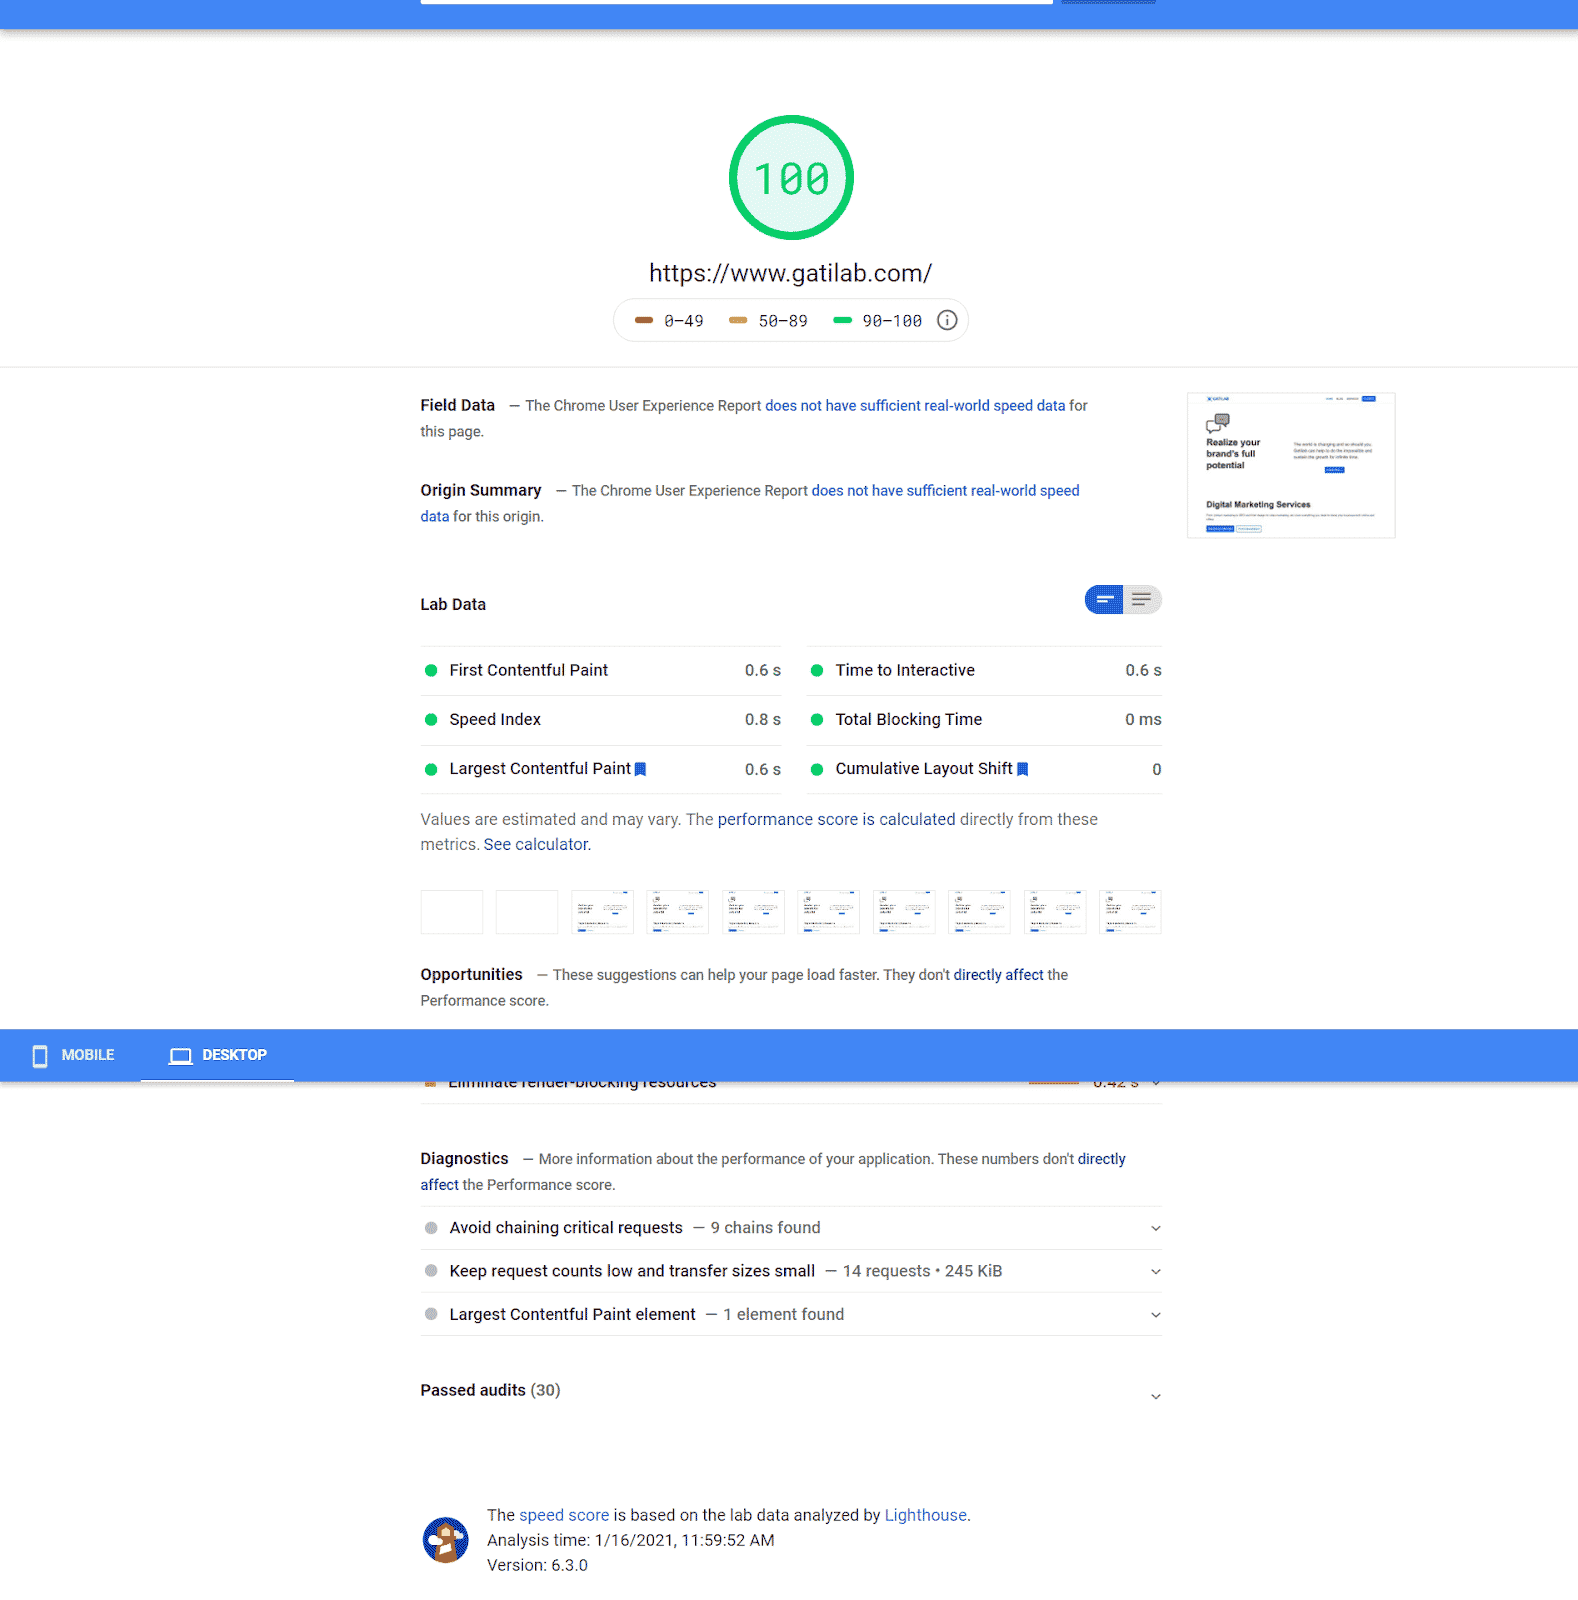This screenshot has height=1600, width=1578.
Task: Click the Time to Interactive metric
Action: coord(984,671)
